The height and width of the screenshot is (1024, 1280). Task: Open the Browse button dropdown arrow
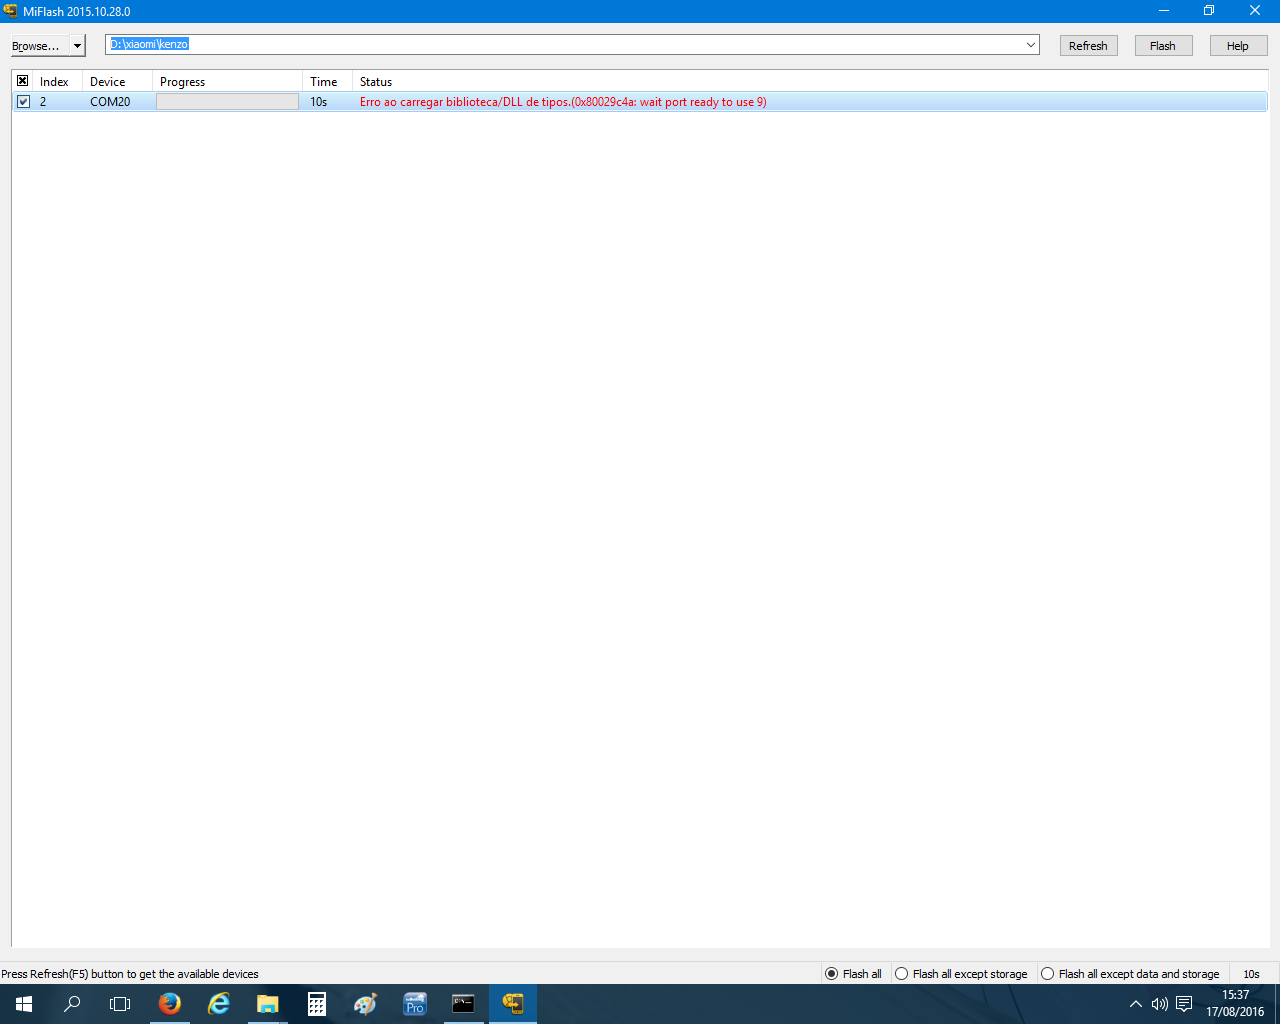tap(78, 46)
